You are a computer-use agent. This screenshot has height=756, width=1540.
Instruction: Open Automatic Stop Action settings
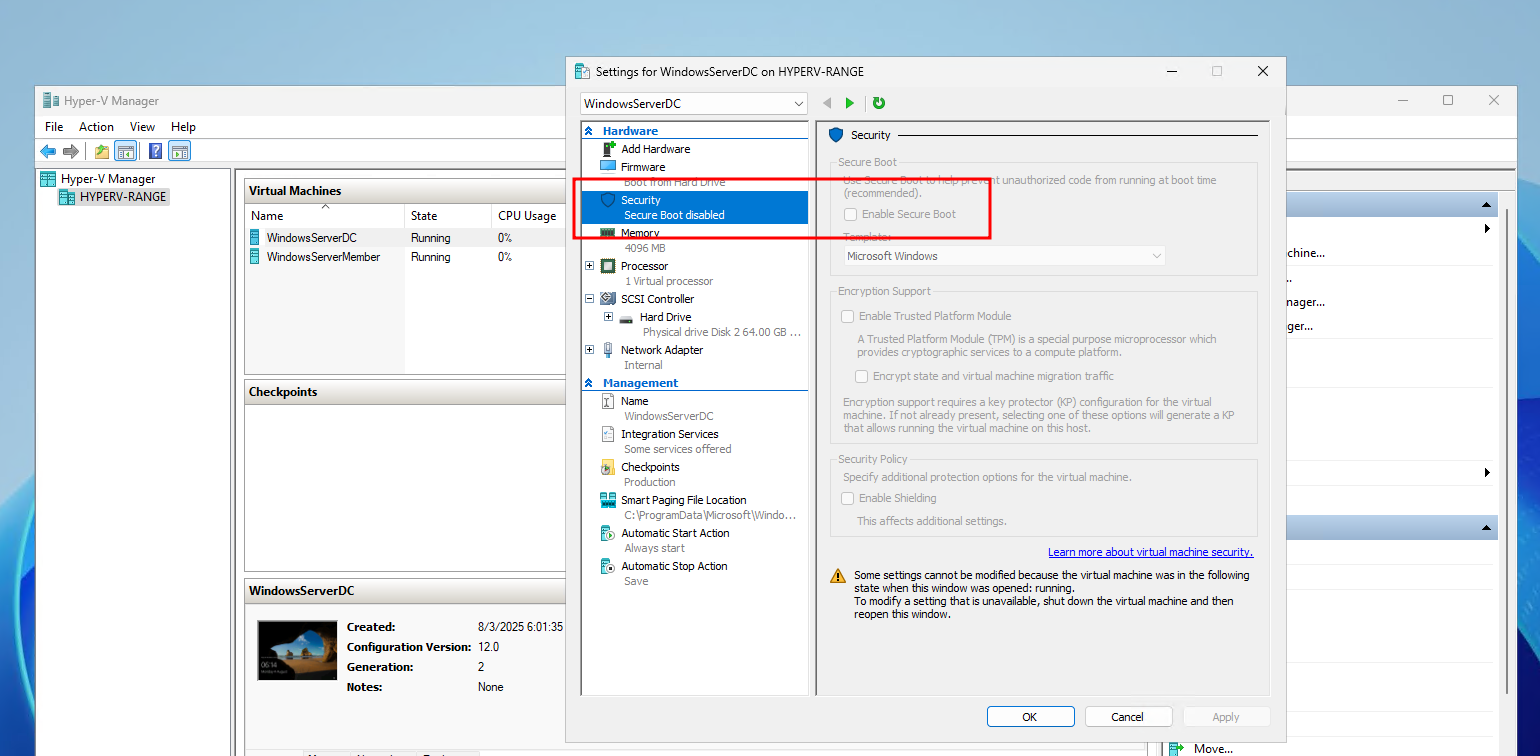click(x=674, y=566)
